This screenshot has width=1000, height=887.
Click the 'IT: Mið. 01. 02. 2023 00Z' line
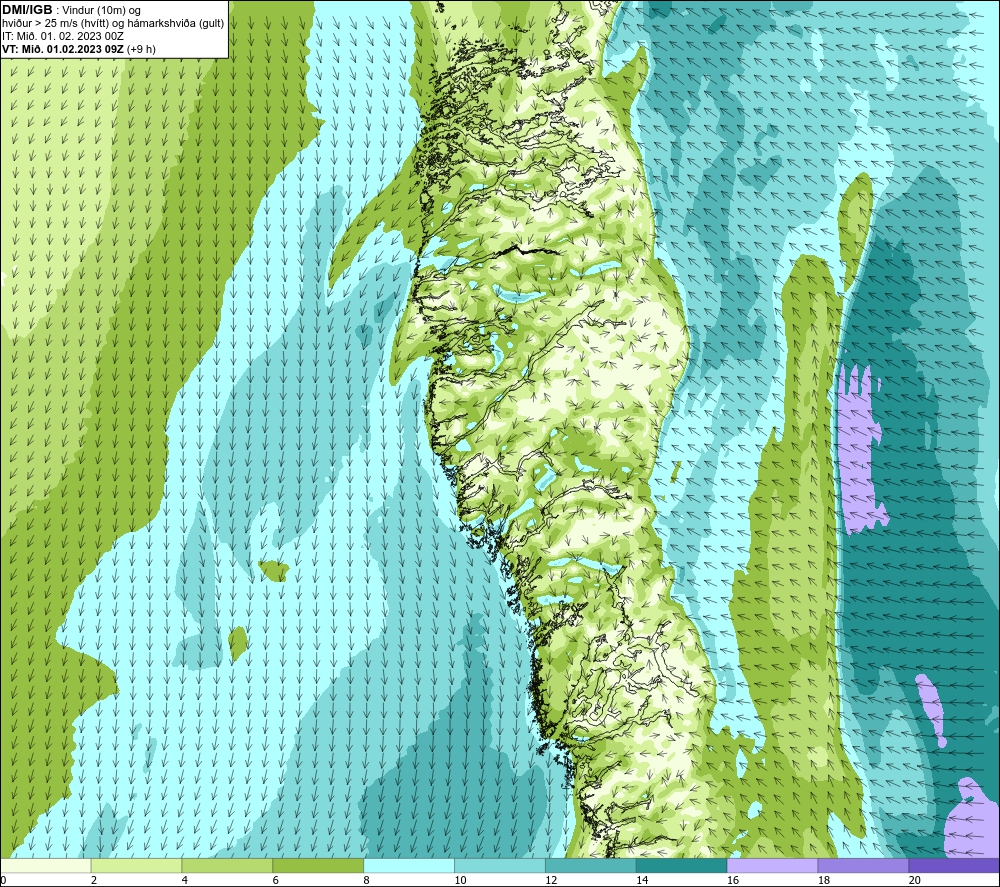pyautogui.click(x=63, y=36)
